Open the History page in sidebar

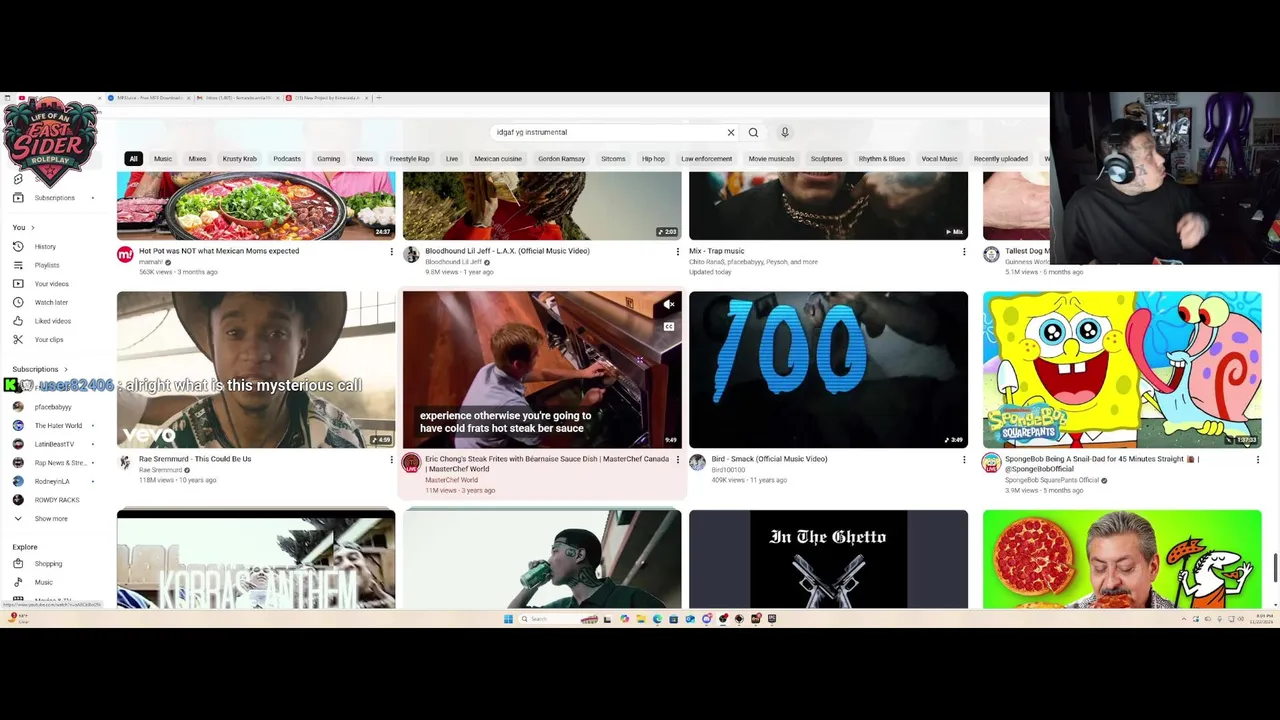tap(45, 246)
